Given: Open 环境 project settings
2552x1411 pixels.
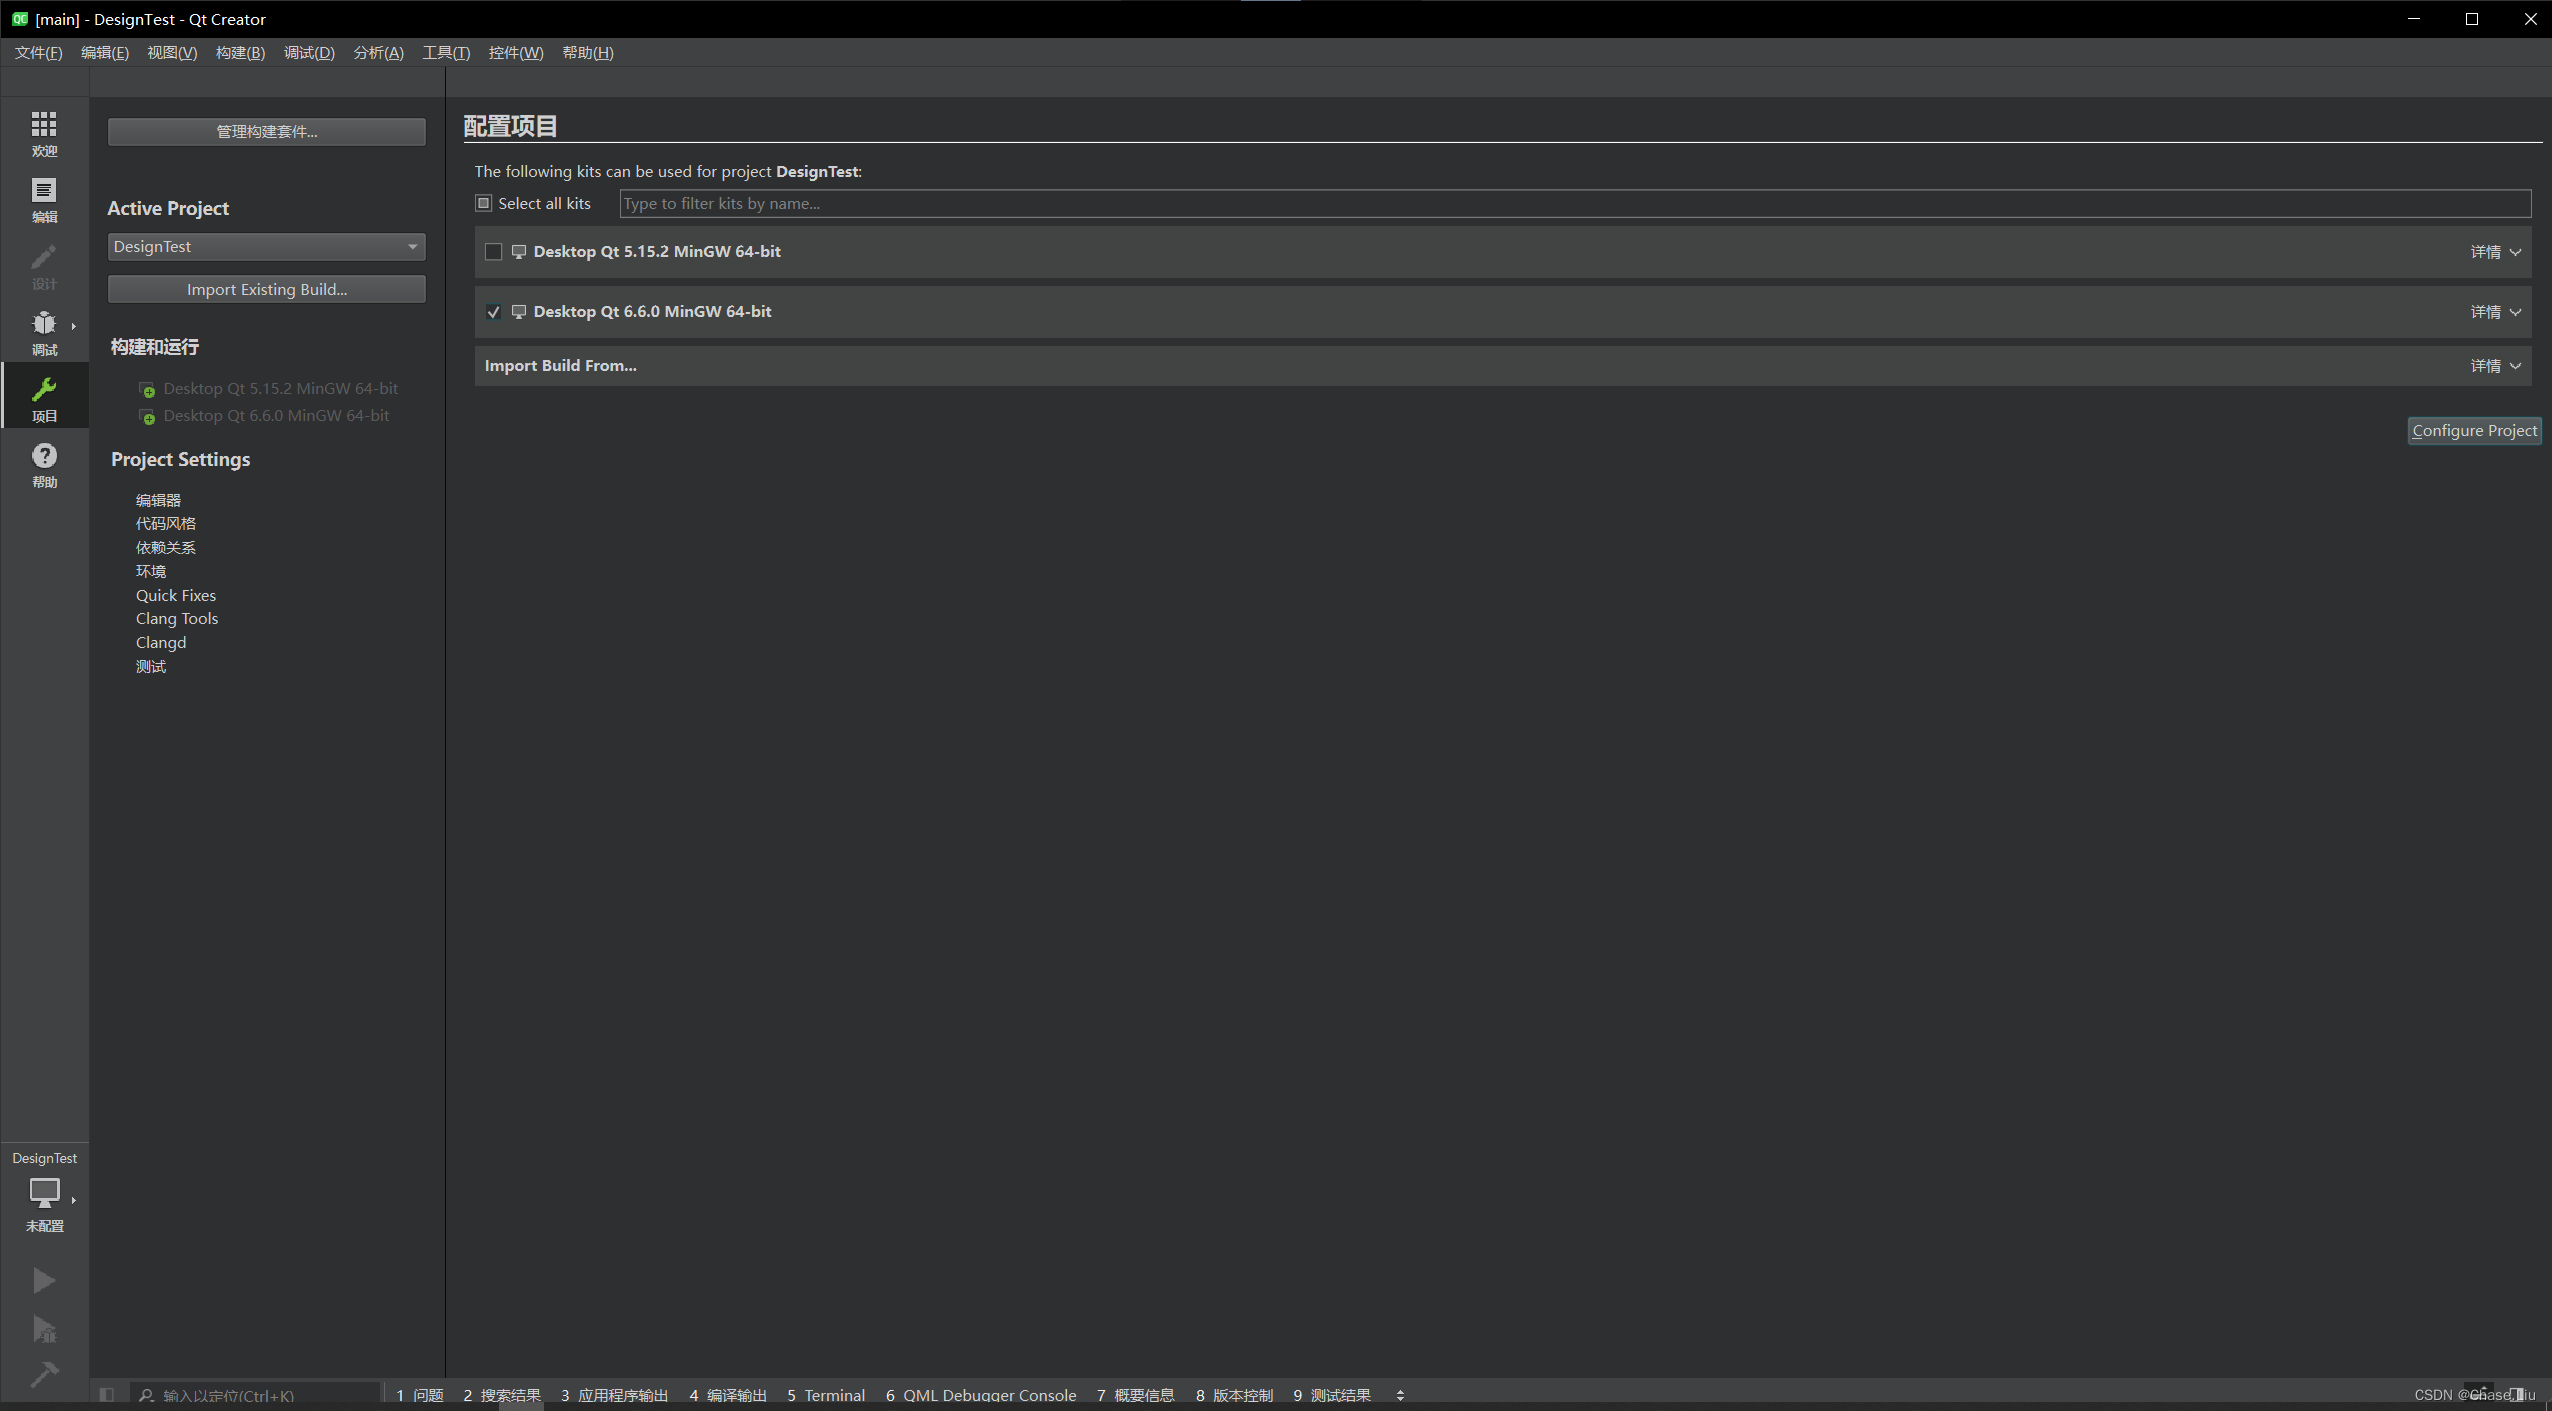Looking at the screenshot, I should pos(151,572).
